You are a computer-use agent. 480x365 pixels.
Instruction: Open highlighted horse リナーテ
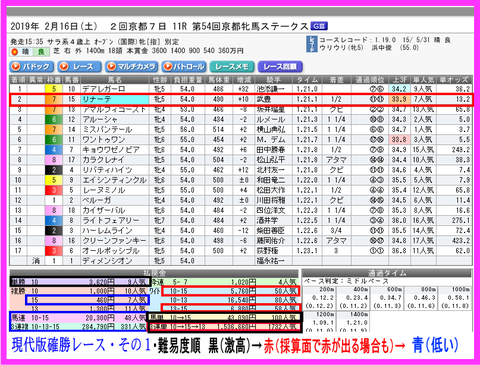[97, 99]
